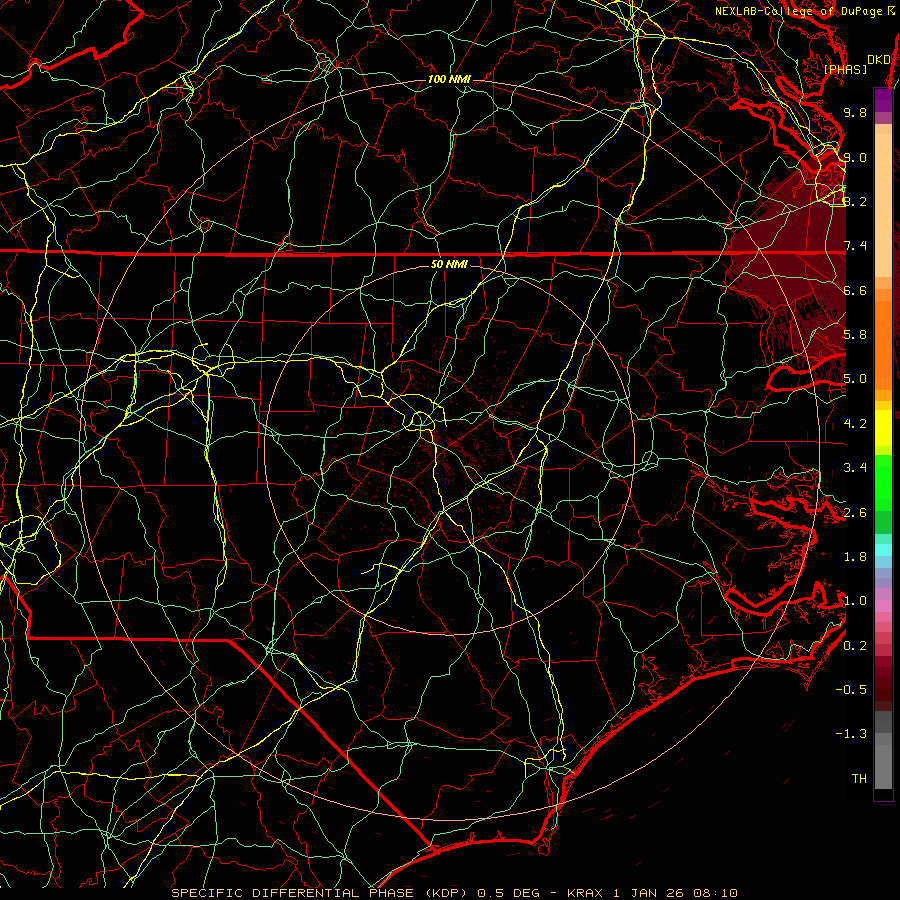Image resolution: width=900 pixels, height=900 pixels.
Task: Click the 5.0 legend value
Action: [x=855, y=379]
